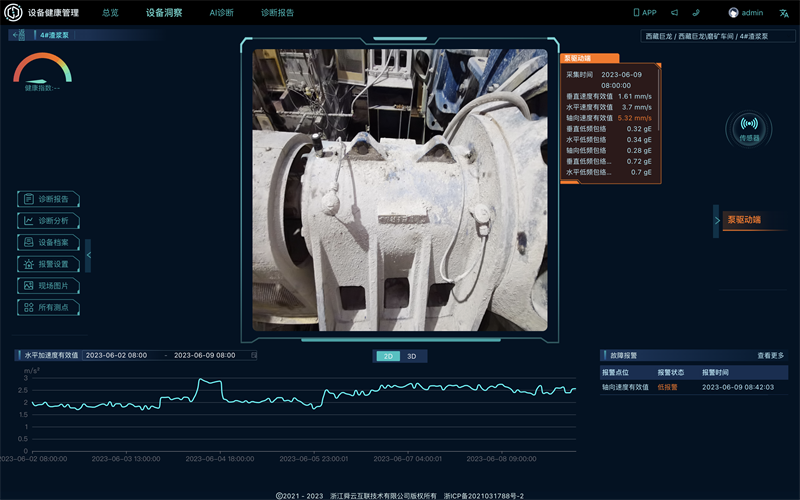Click the health index gauge
The width and height of the screenshot is (800, 500).
coord(42,69)
